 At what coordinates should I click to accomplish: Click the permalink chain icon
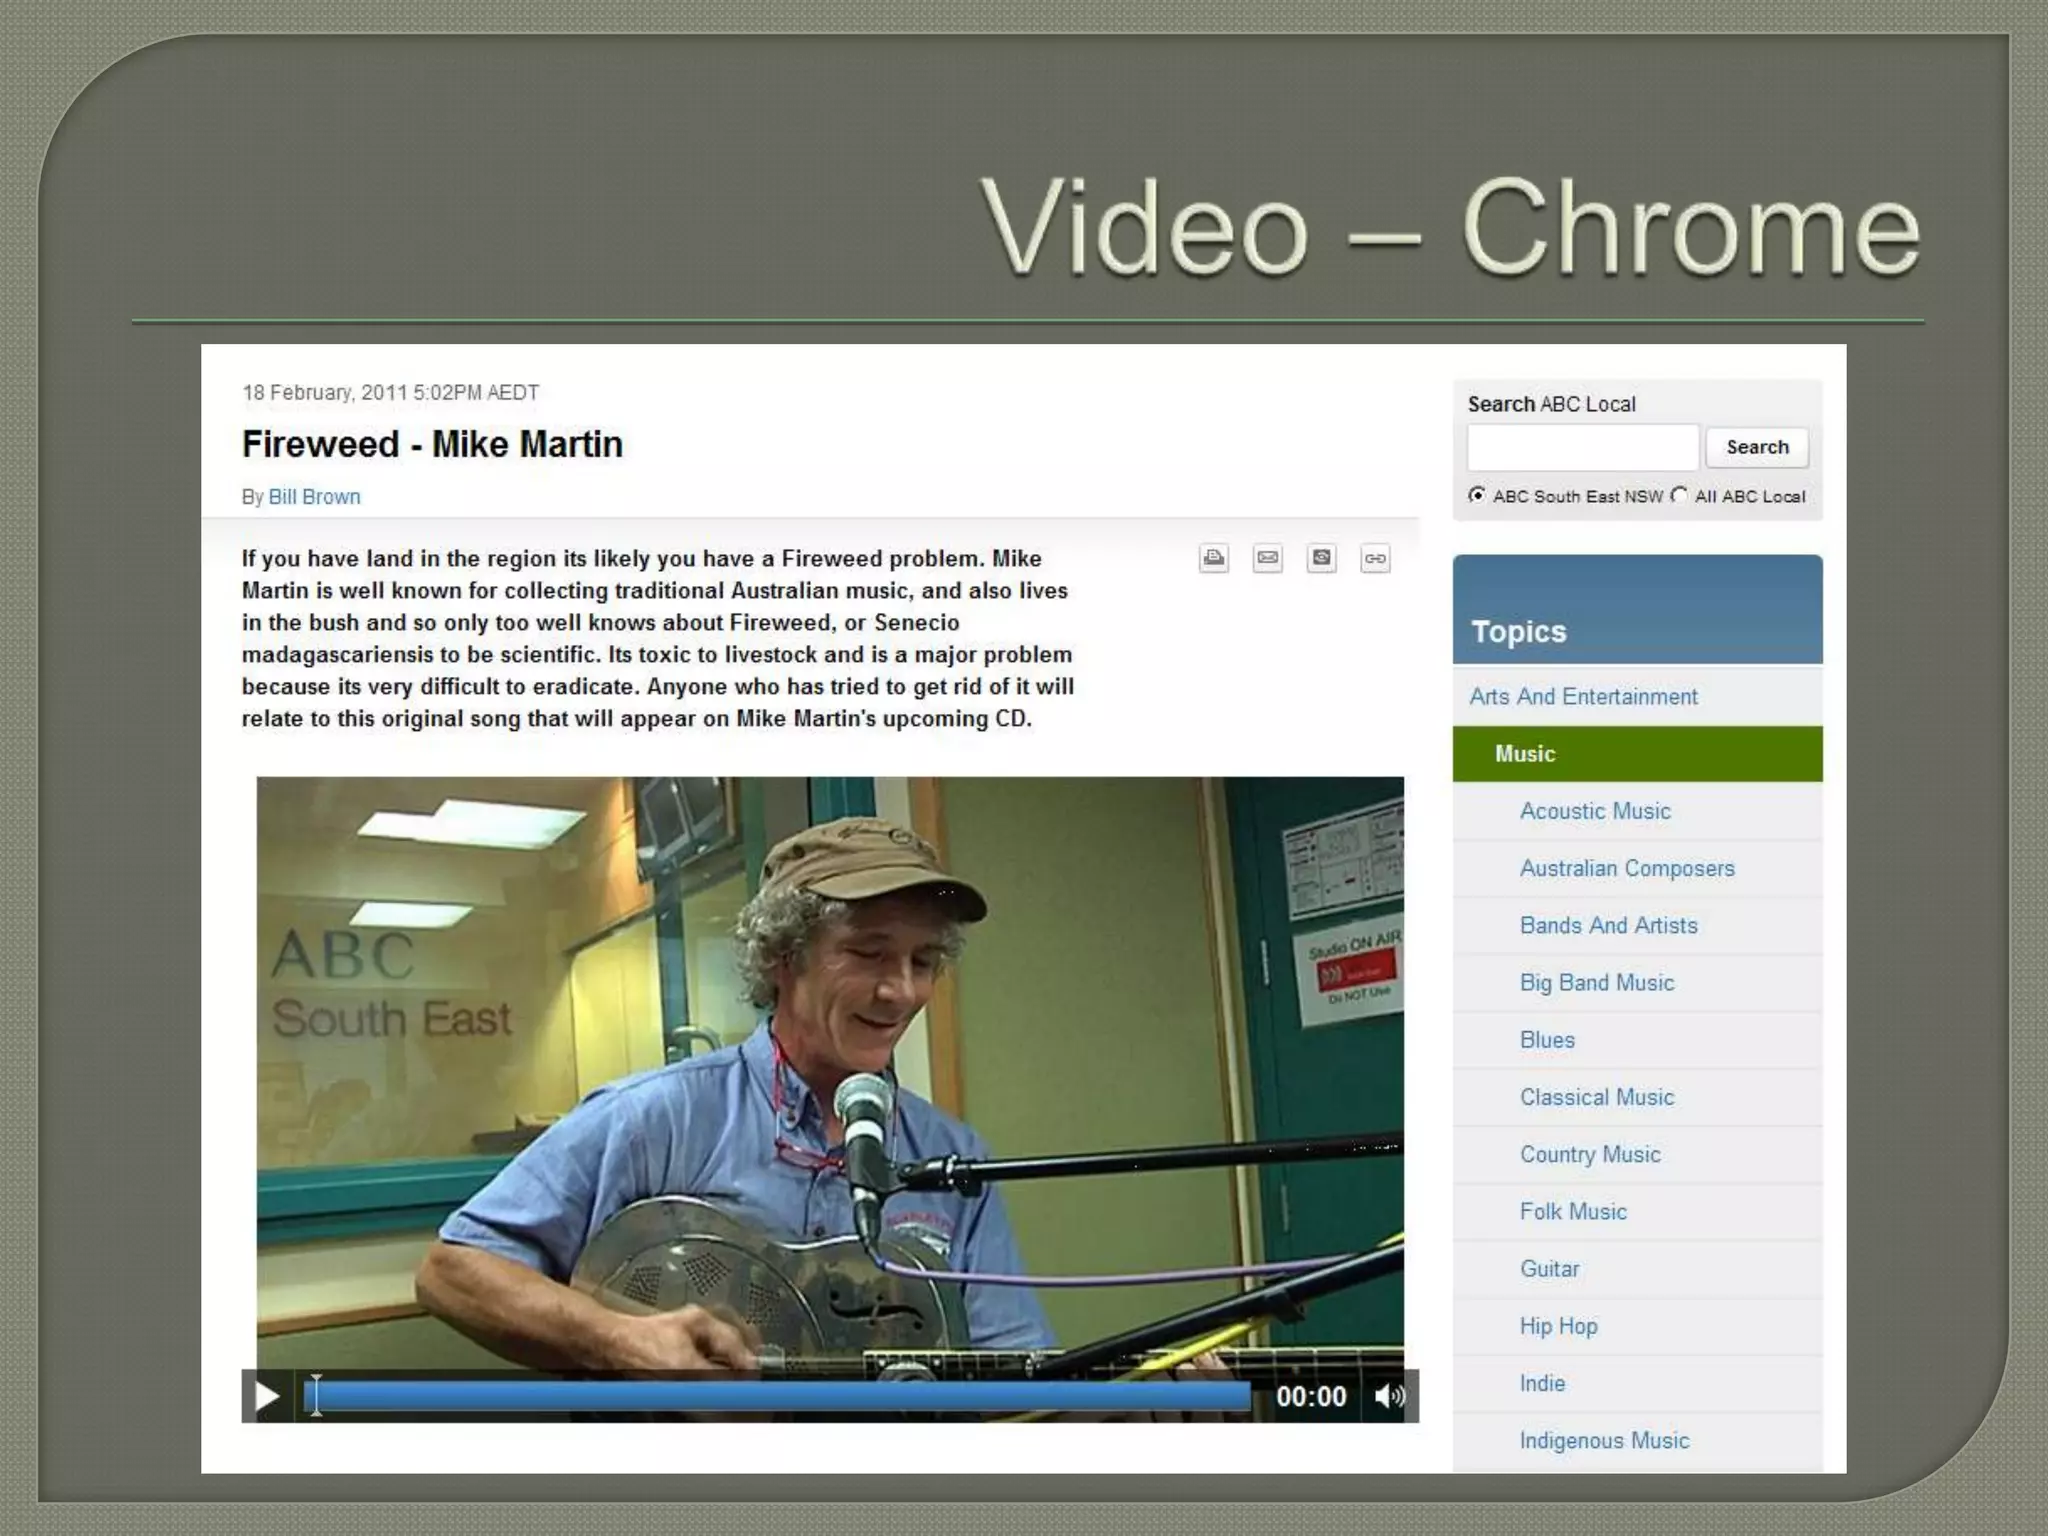click(1376, 558)
